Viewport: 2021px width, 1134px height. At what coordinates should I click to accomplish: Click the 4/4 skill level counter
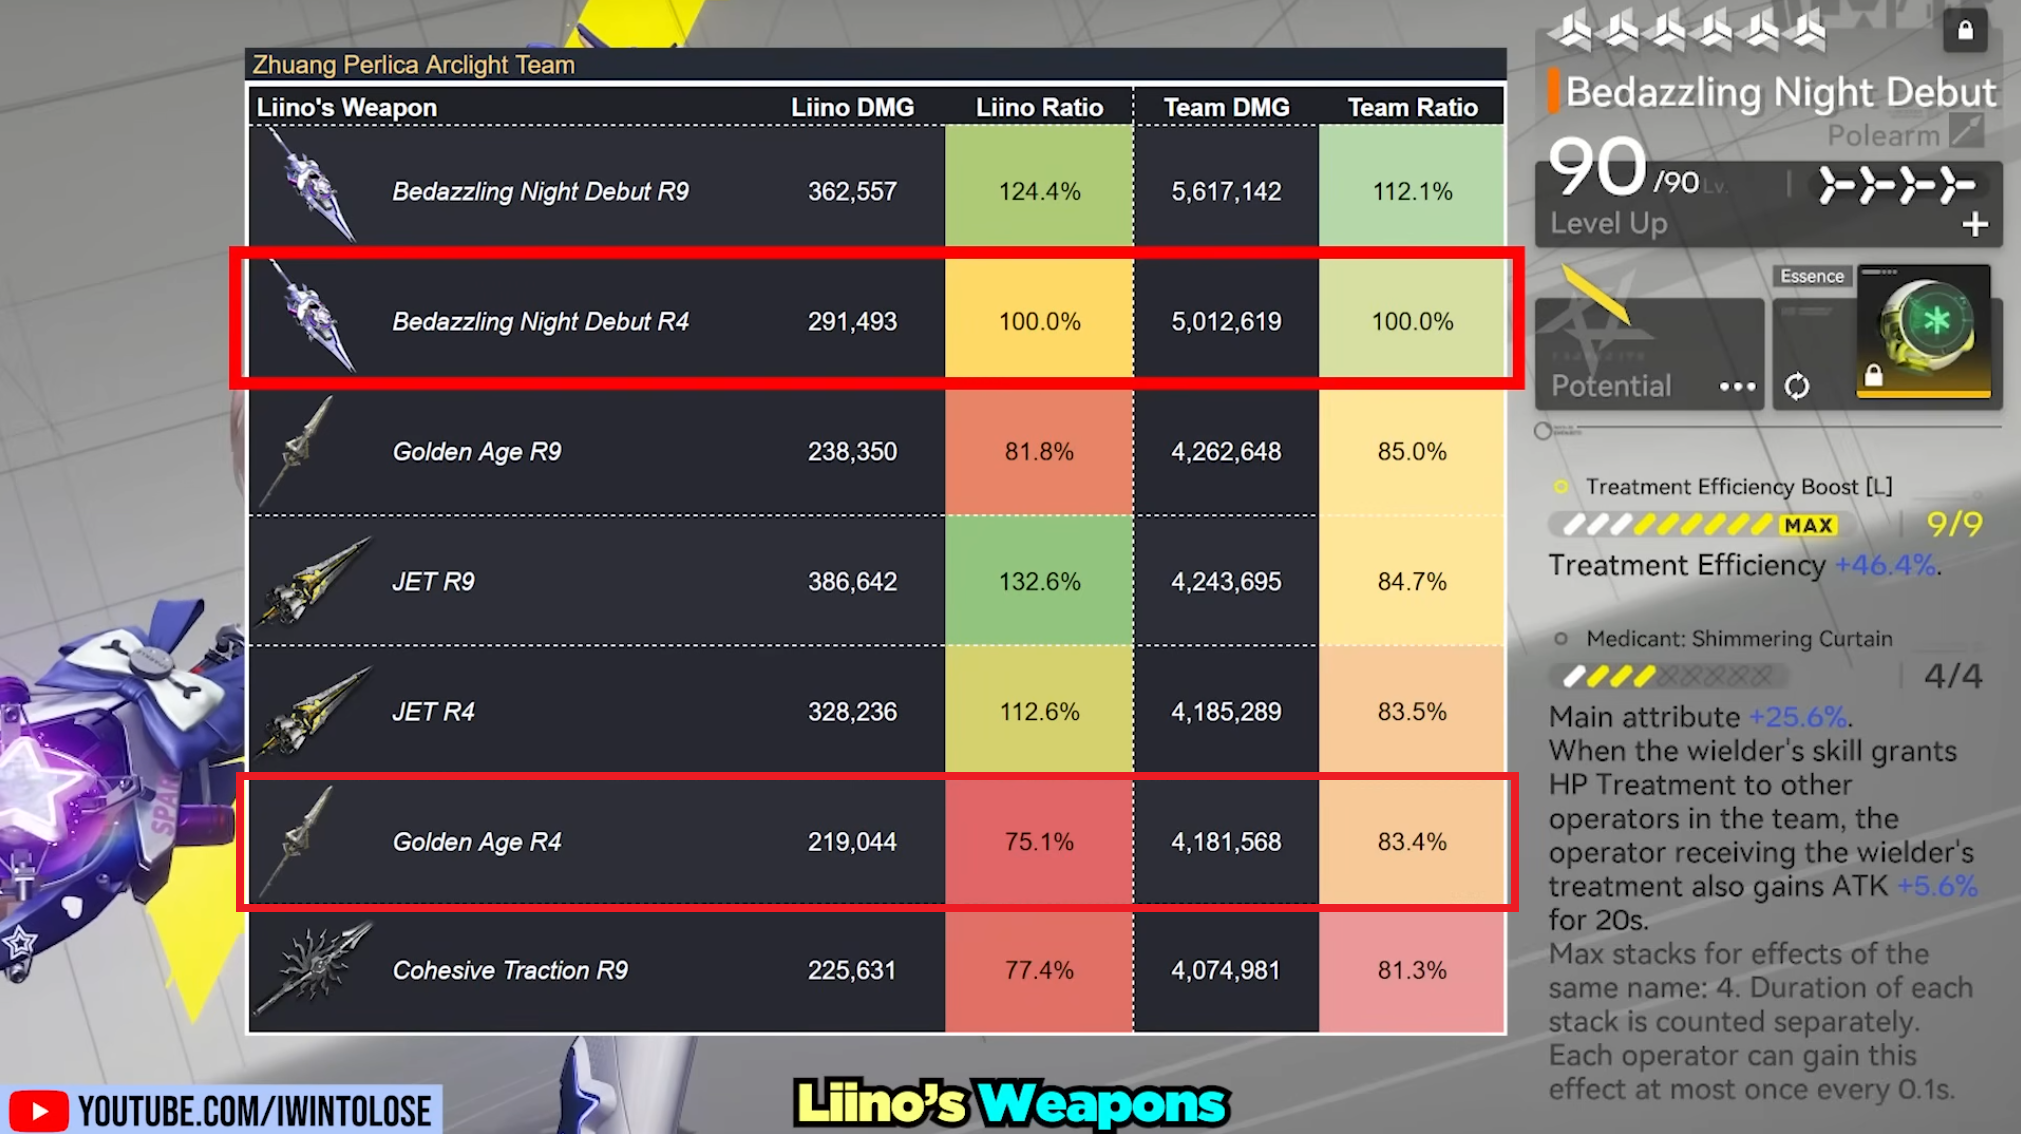tap(1953, 676)
